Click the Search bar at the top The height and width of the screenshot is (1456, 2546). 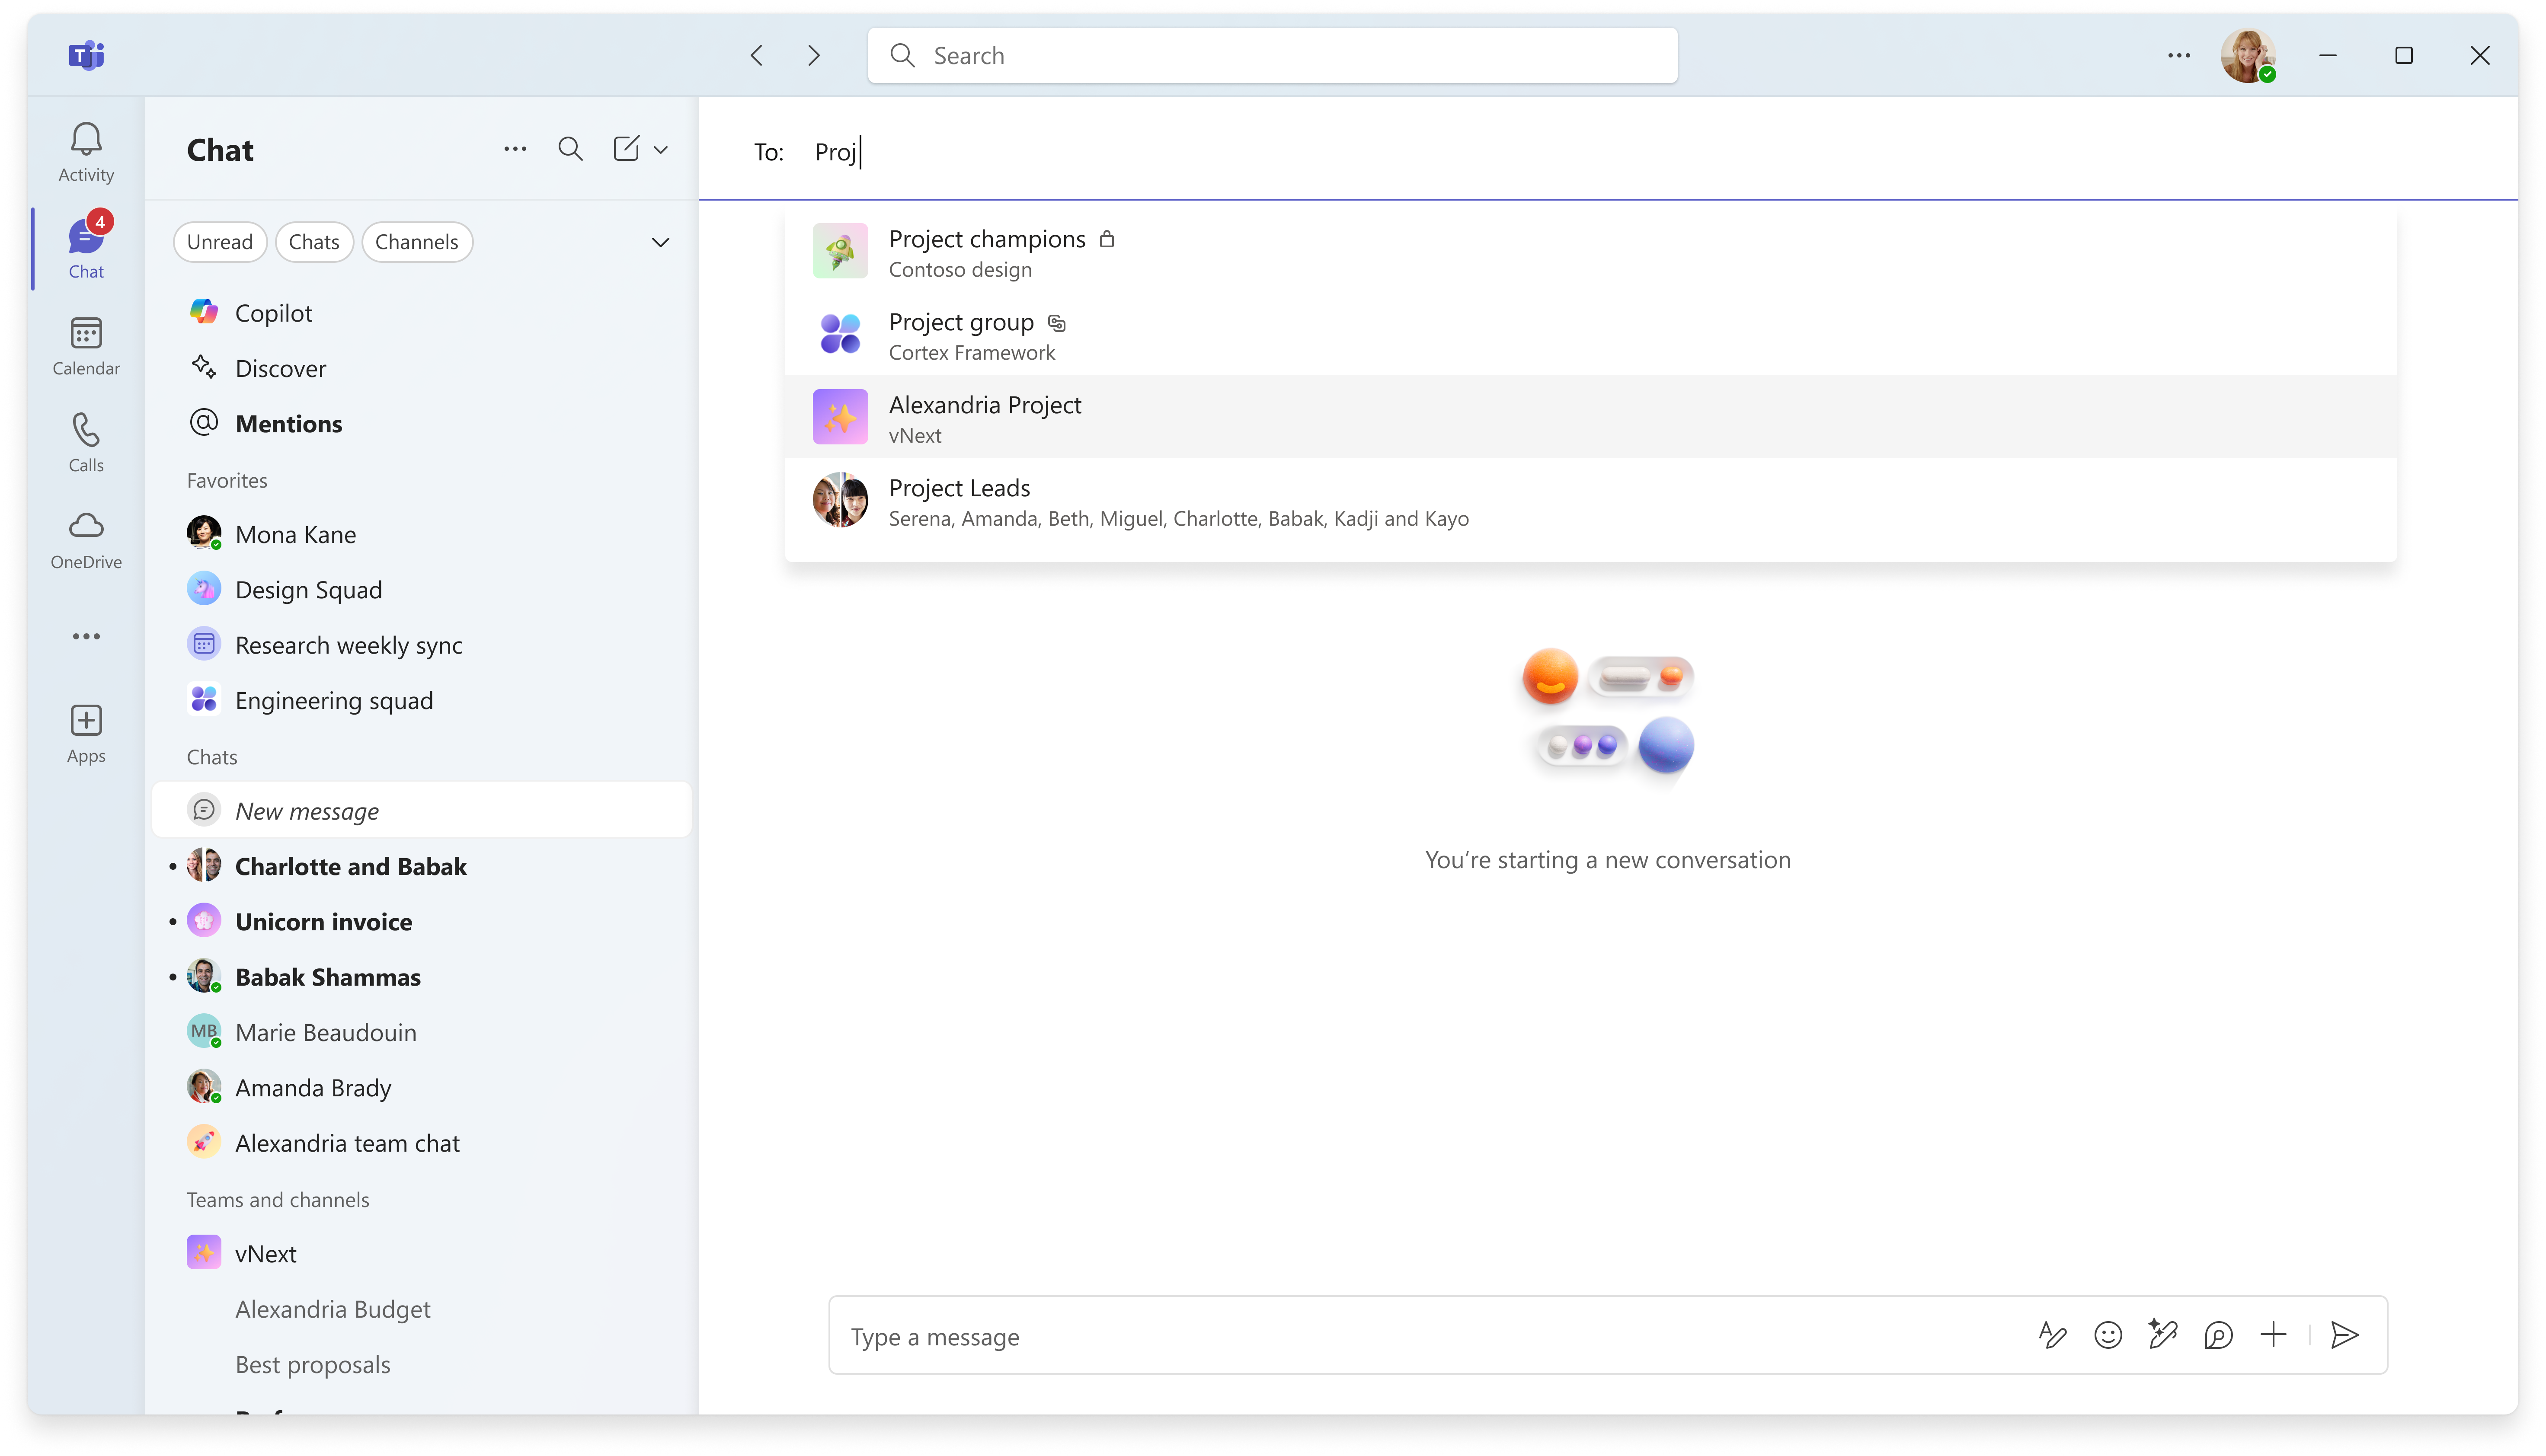1271,55
